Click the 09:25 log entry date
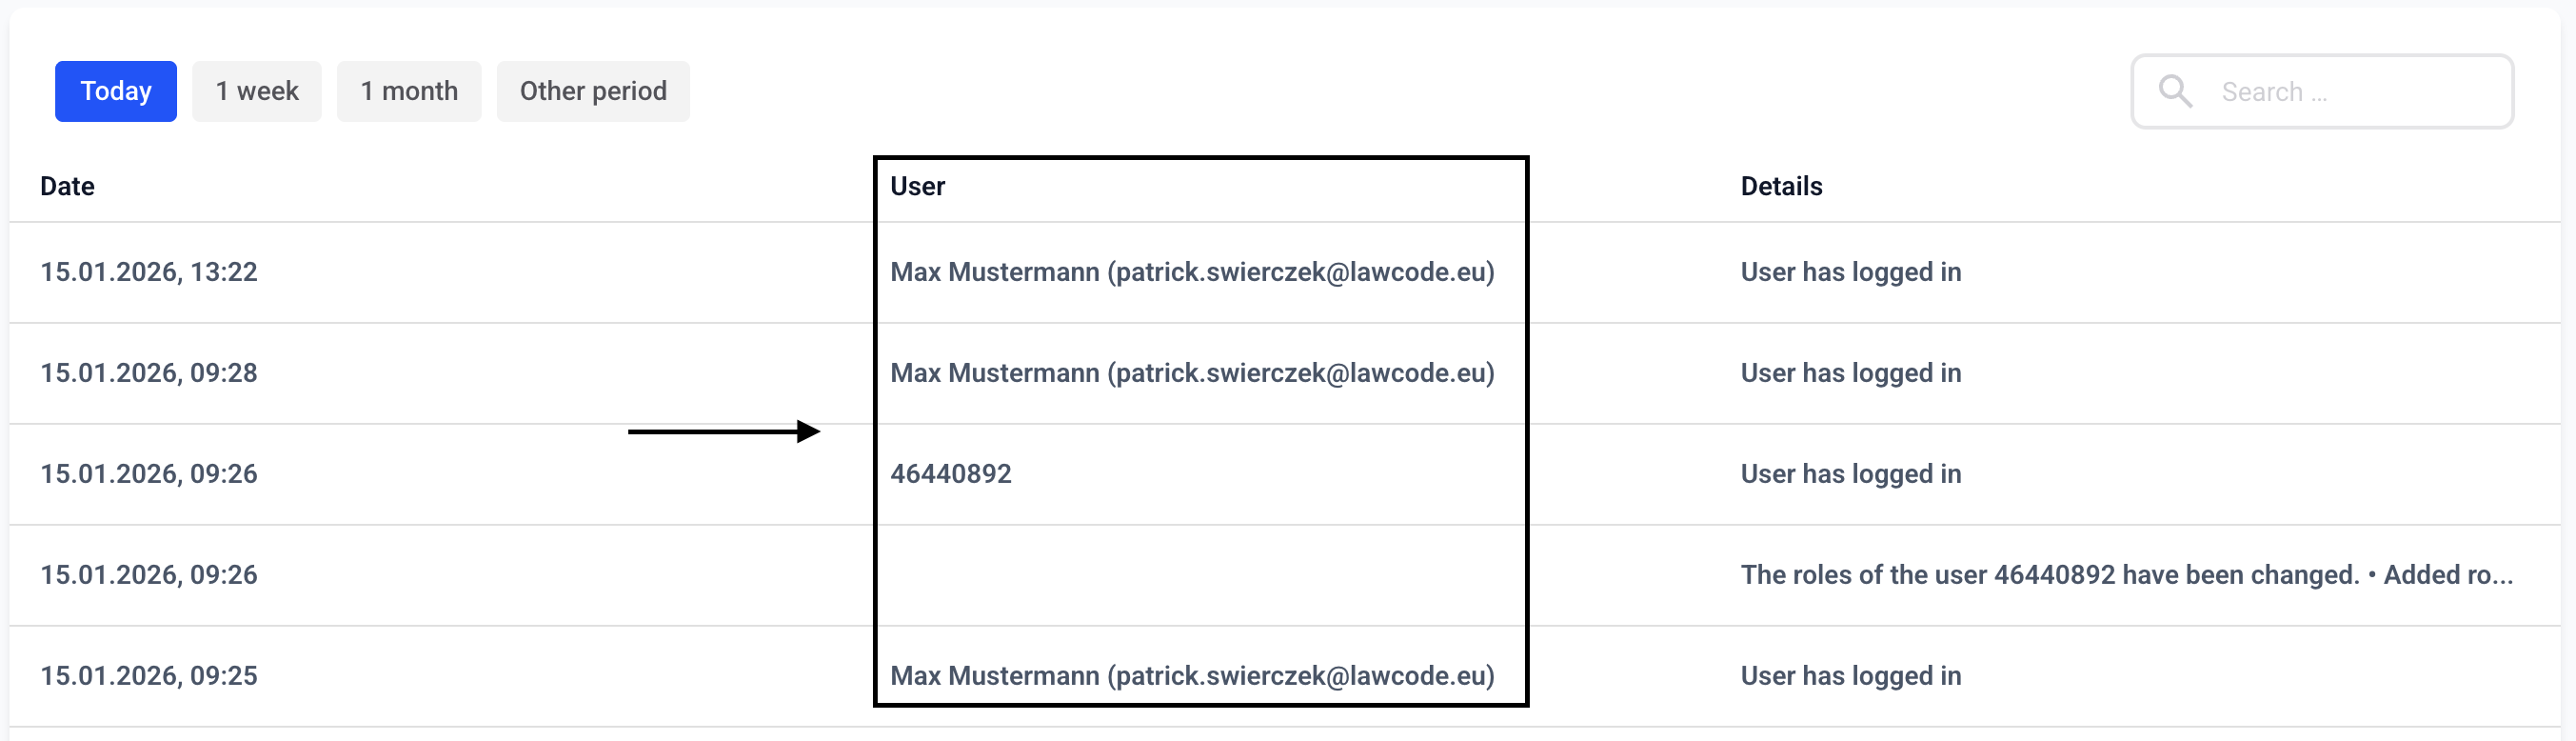The image size is (2576, 741). click(149, 676)
